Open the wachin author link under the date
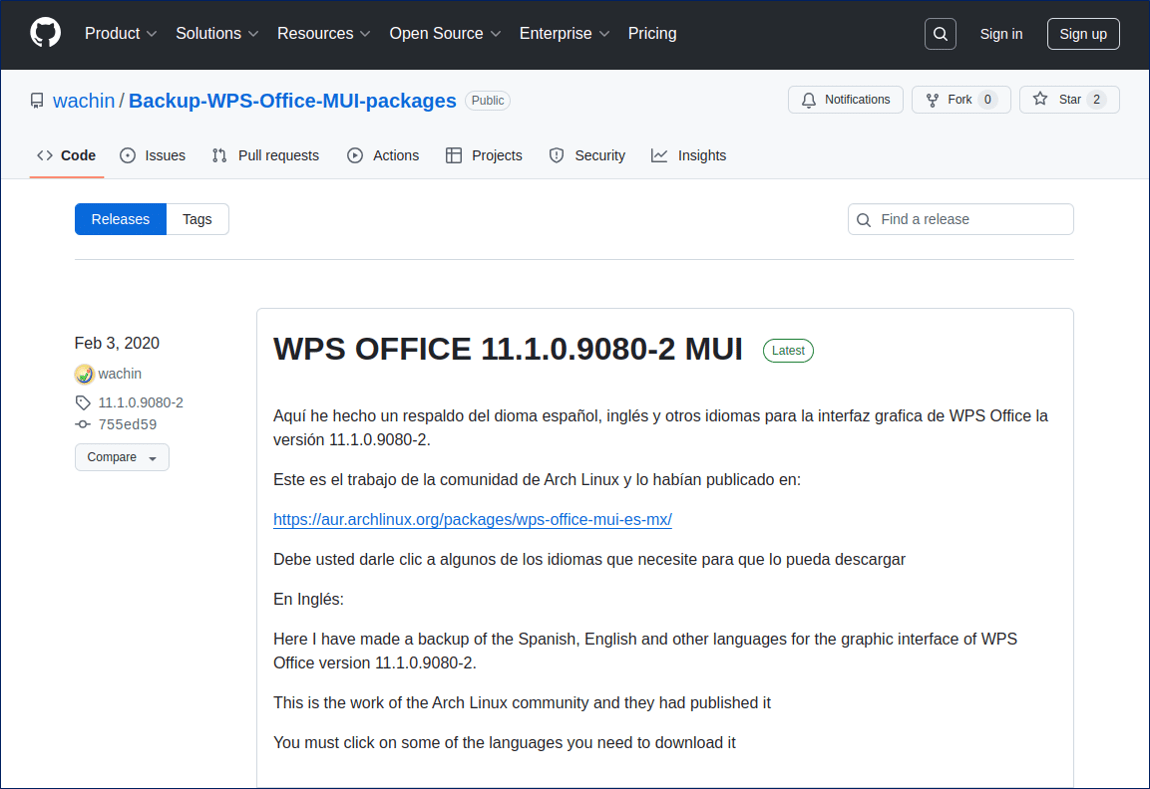 tap(120, 374)
